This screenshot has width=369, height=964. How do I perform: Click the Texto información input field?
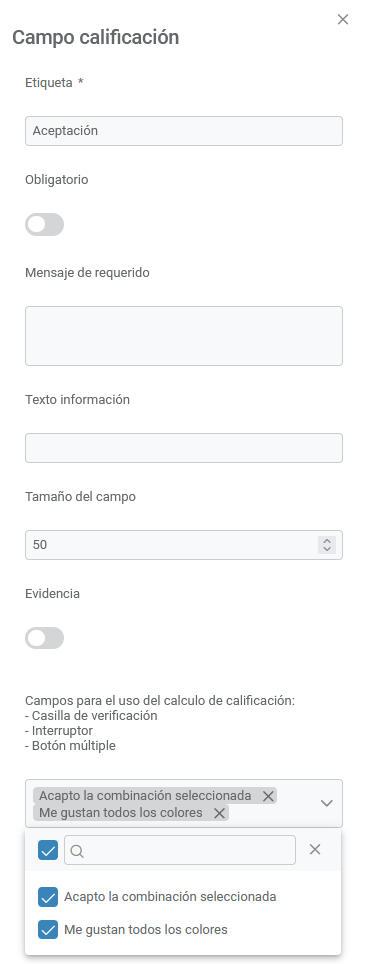[x=184, y=448]
